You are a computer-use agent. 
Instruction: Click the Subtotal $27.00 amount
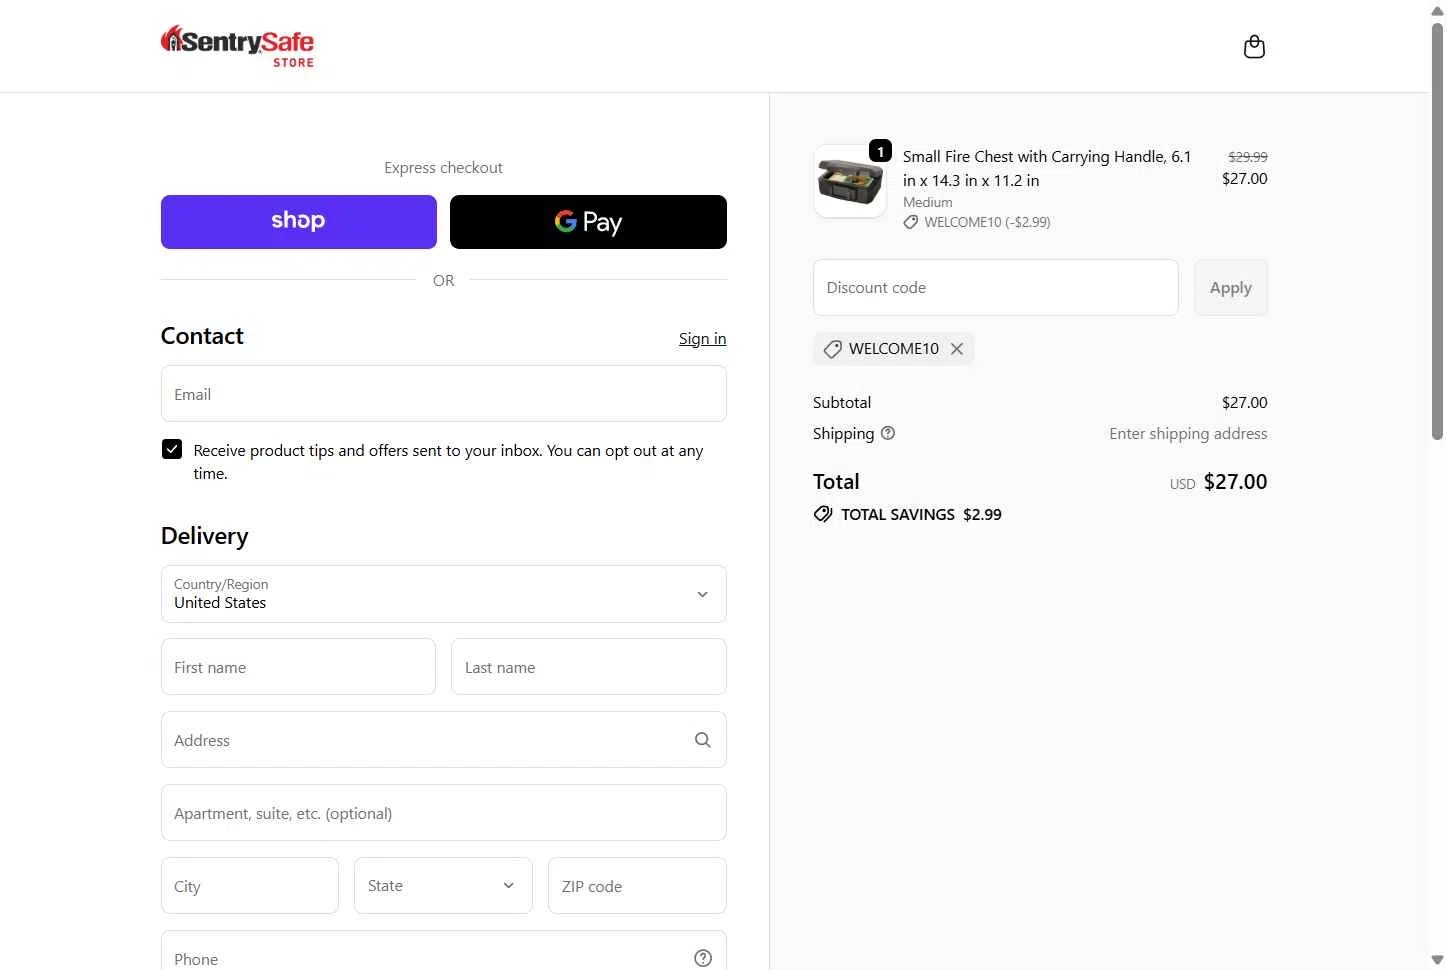coord(1244,402)
